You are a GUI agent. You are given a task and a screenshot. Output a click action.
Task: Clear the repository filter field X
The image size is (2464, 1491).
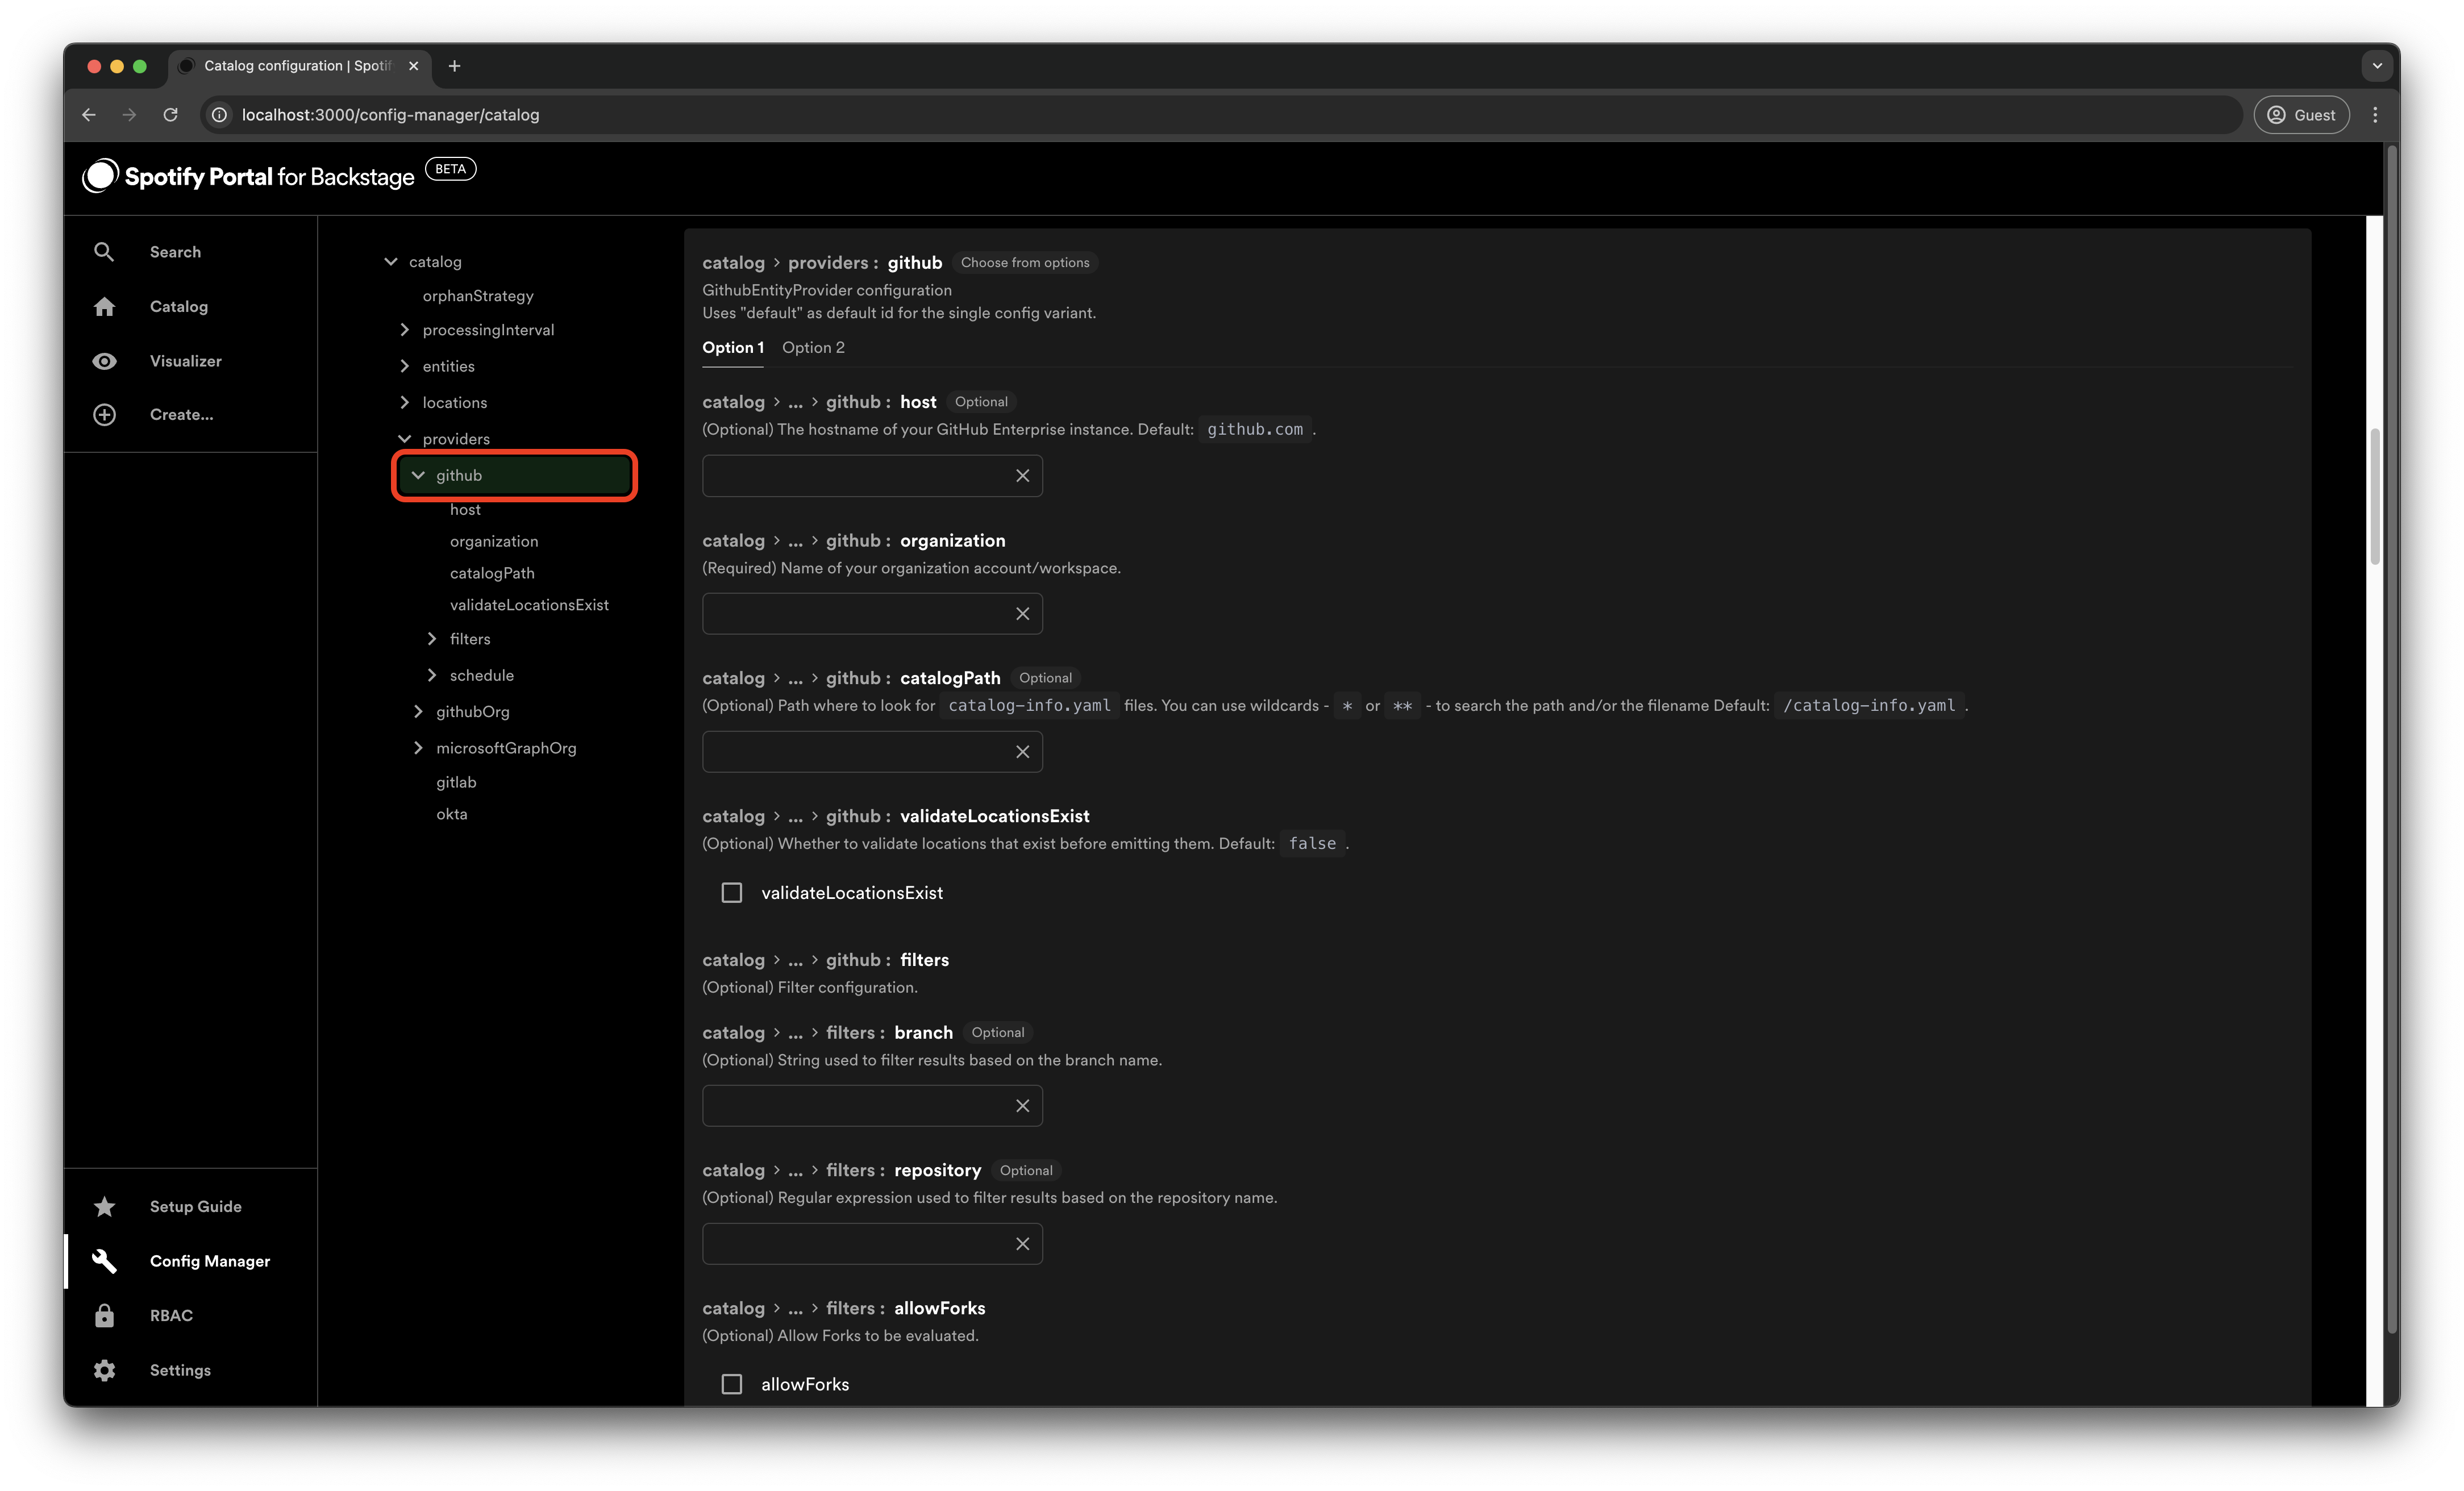pos(1022,1244)
